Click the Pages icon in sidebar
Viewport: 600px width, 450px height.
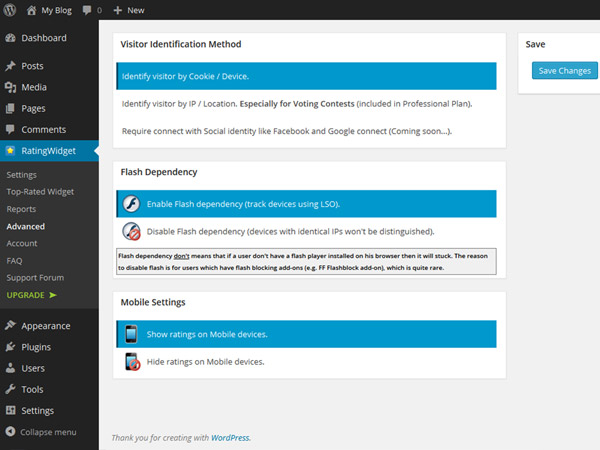(x=10, y=109)
